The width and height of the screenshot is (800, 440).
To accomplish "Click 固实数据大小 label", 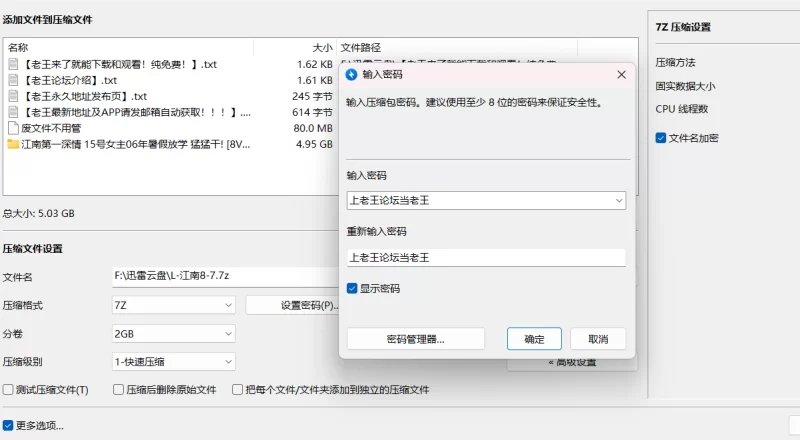I will 685,86.
